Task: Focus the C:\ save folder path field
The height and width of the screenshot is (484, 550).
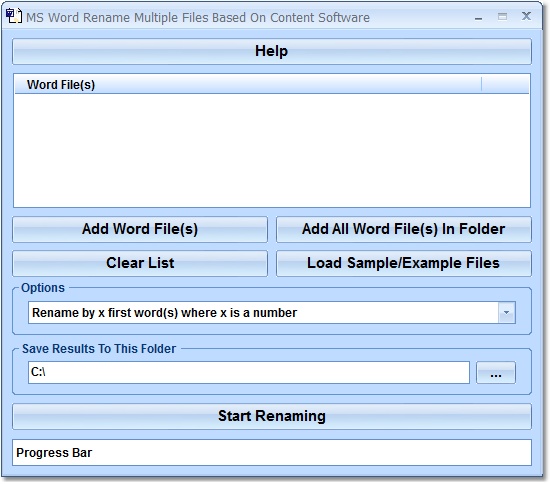Action: 249,372
